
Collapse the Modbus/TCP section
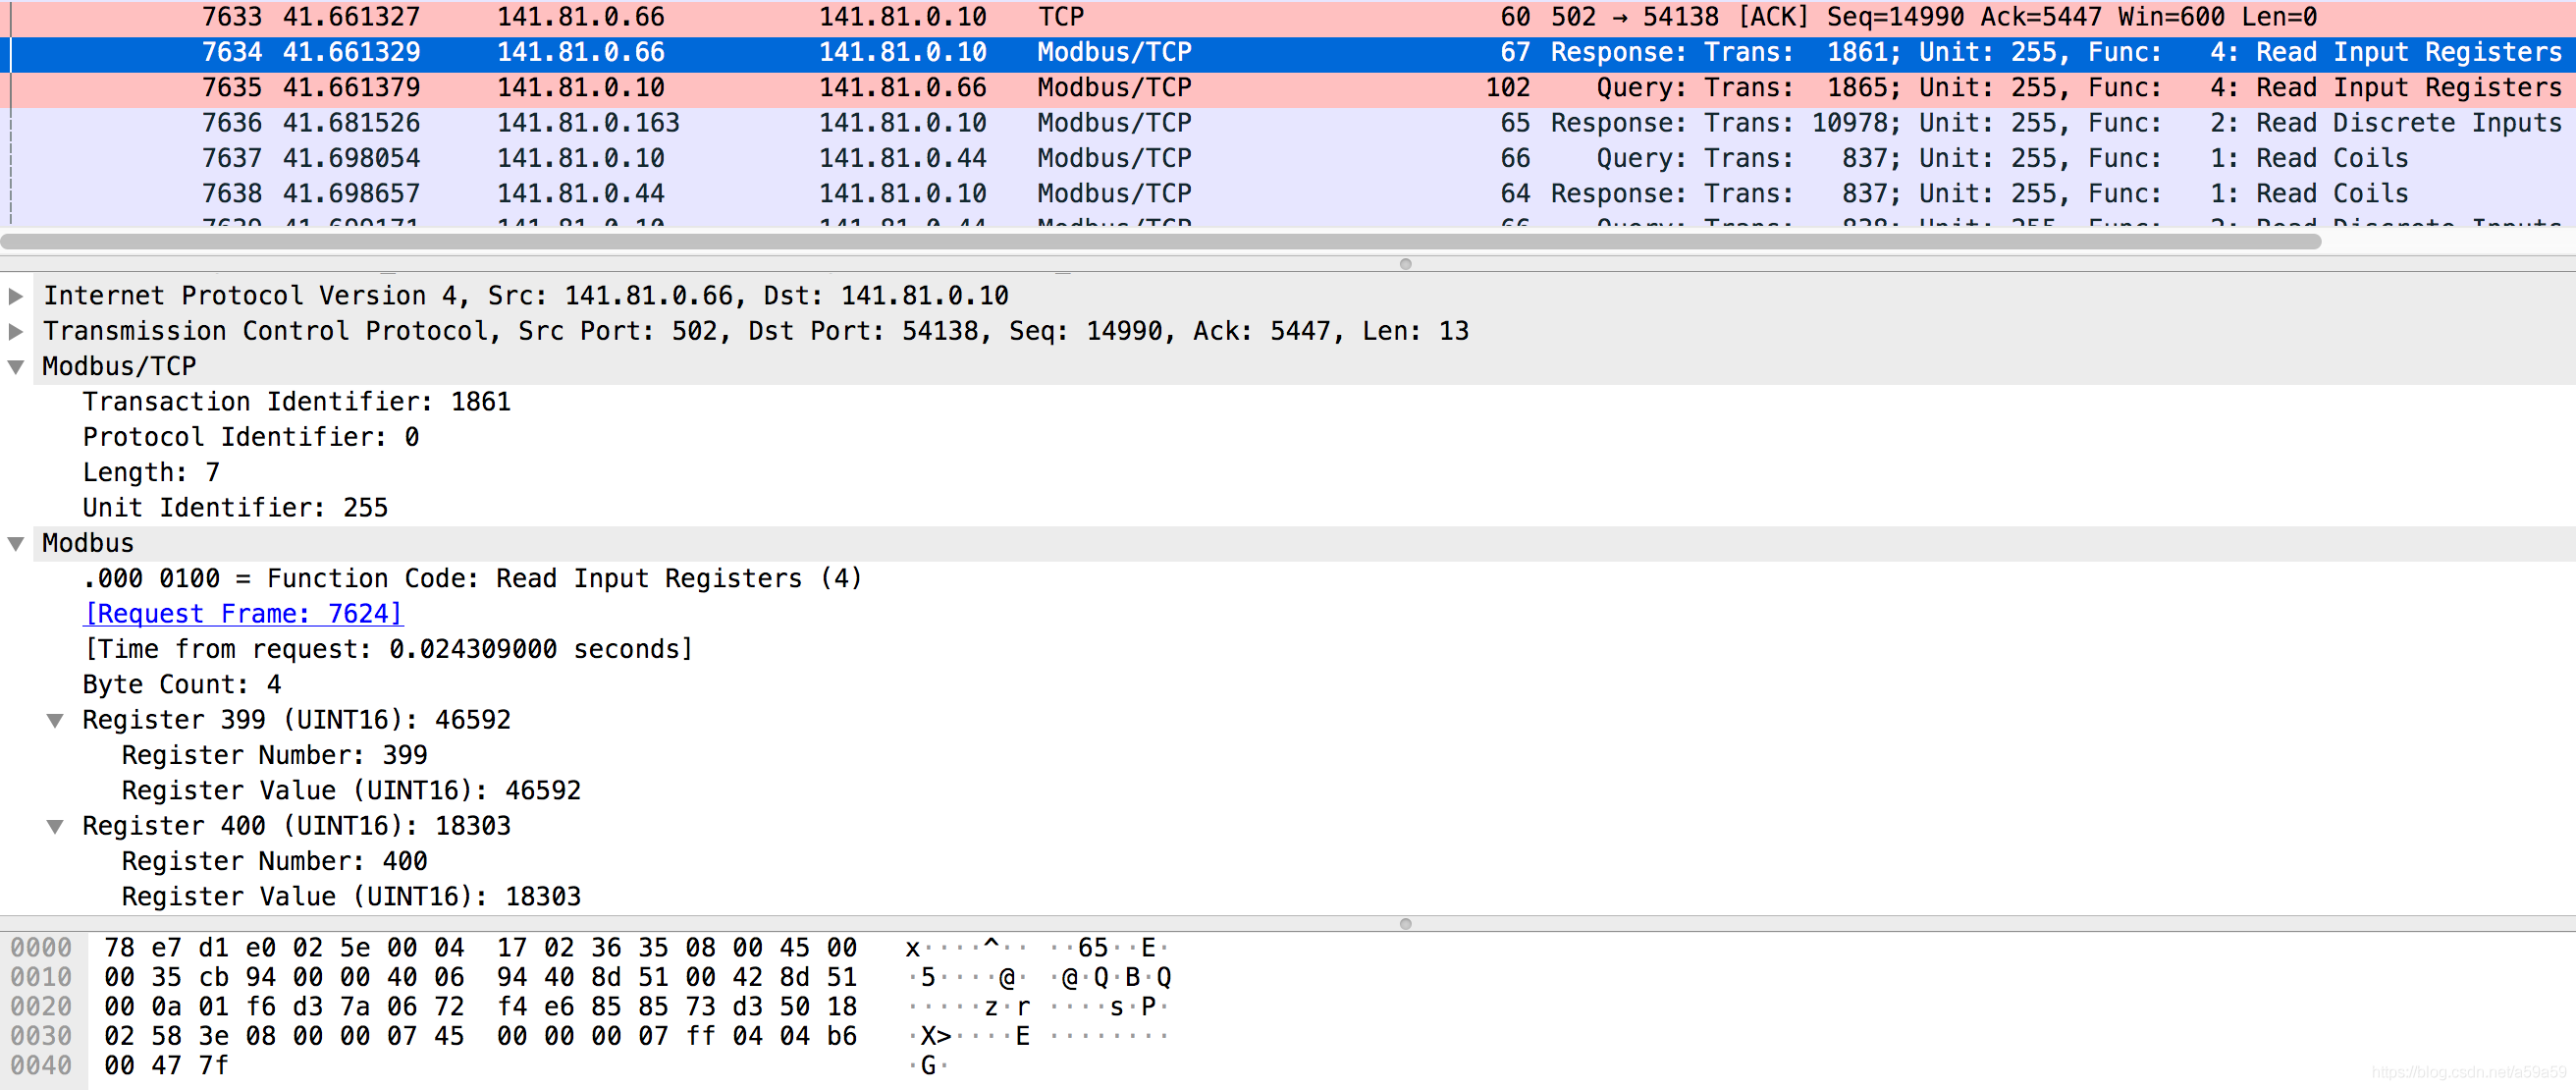pos(16,367)
